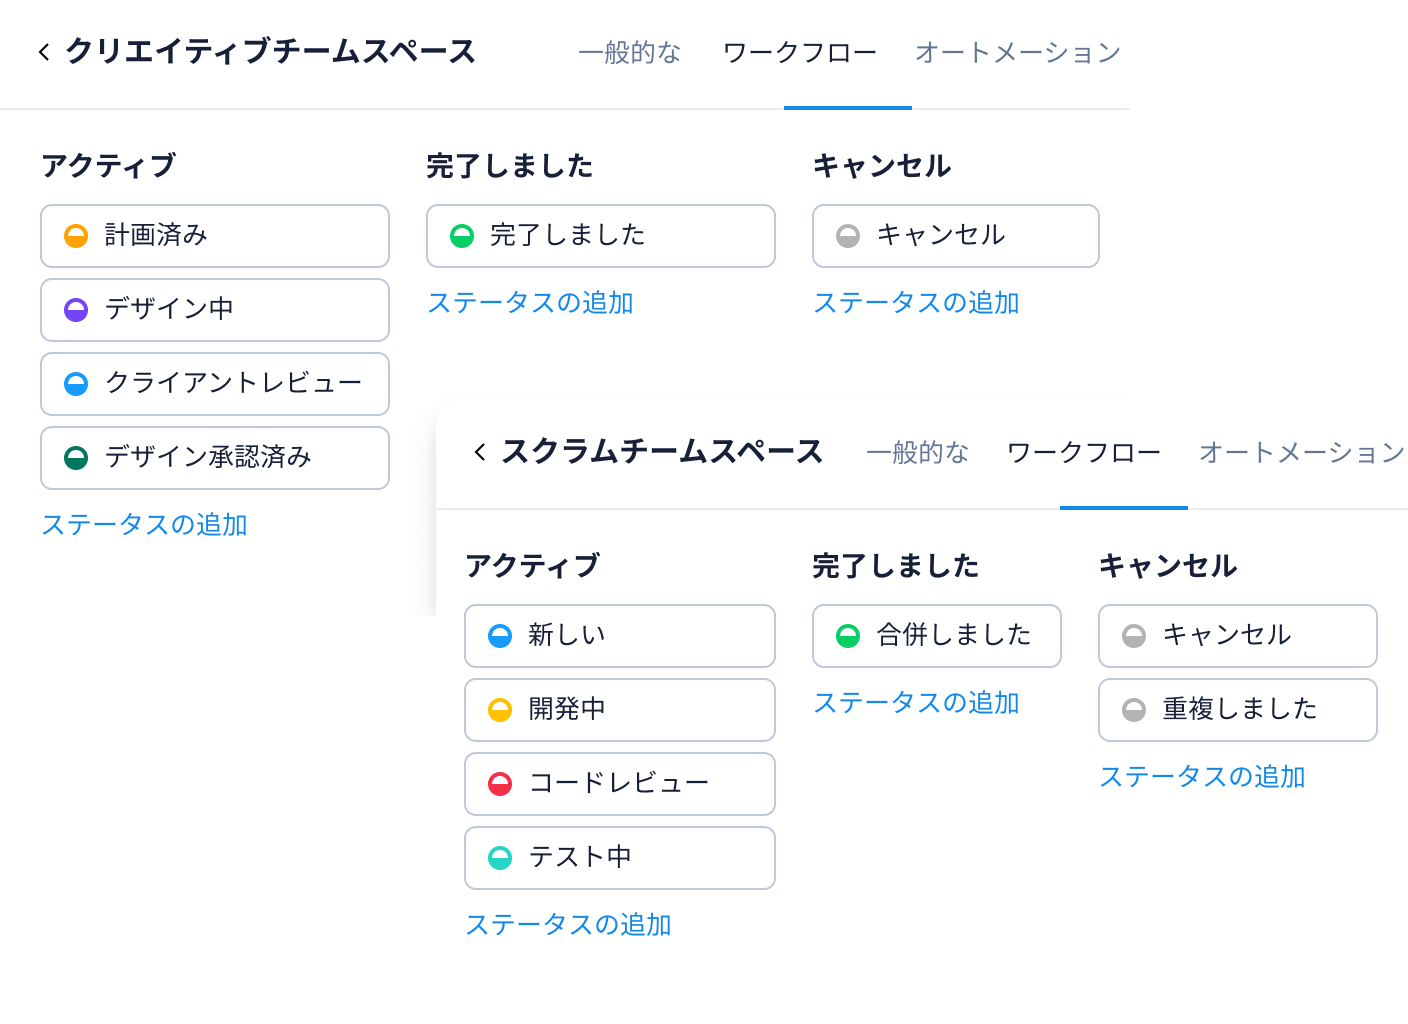Click the キャンセル status pill in クリエイティブチームスペース
The width and height of the screenshot is (1408, 1024).
[x=955, y=236]
